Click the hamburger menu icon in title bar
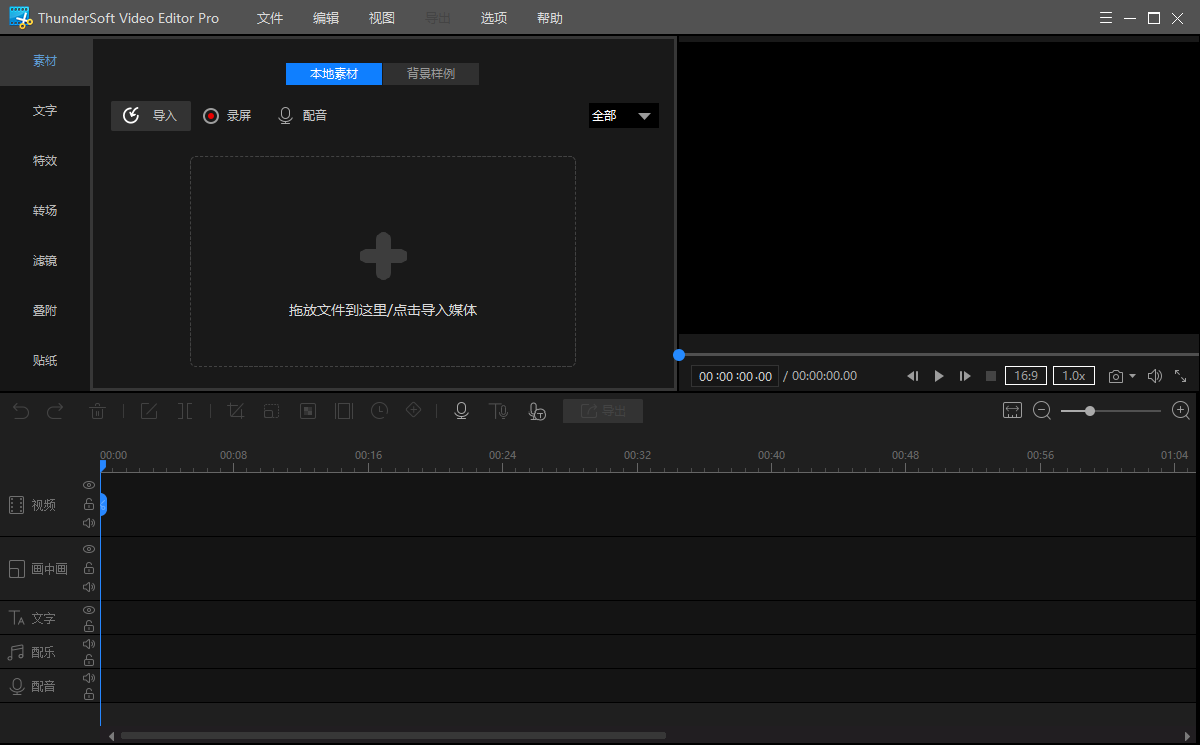This screenshot has height=745, width=1200. coord(1105,18)
